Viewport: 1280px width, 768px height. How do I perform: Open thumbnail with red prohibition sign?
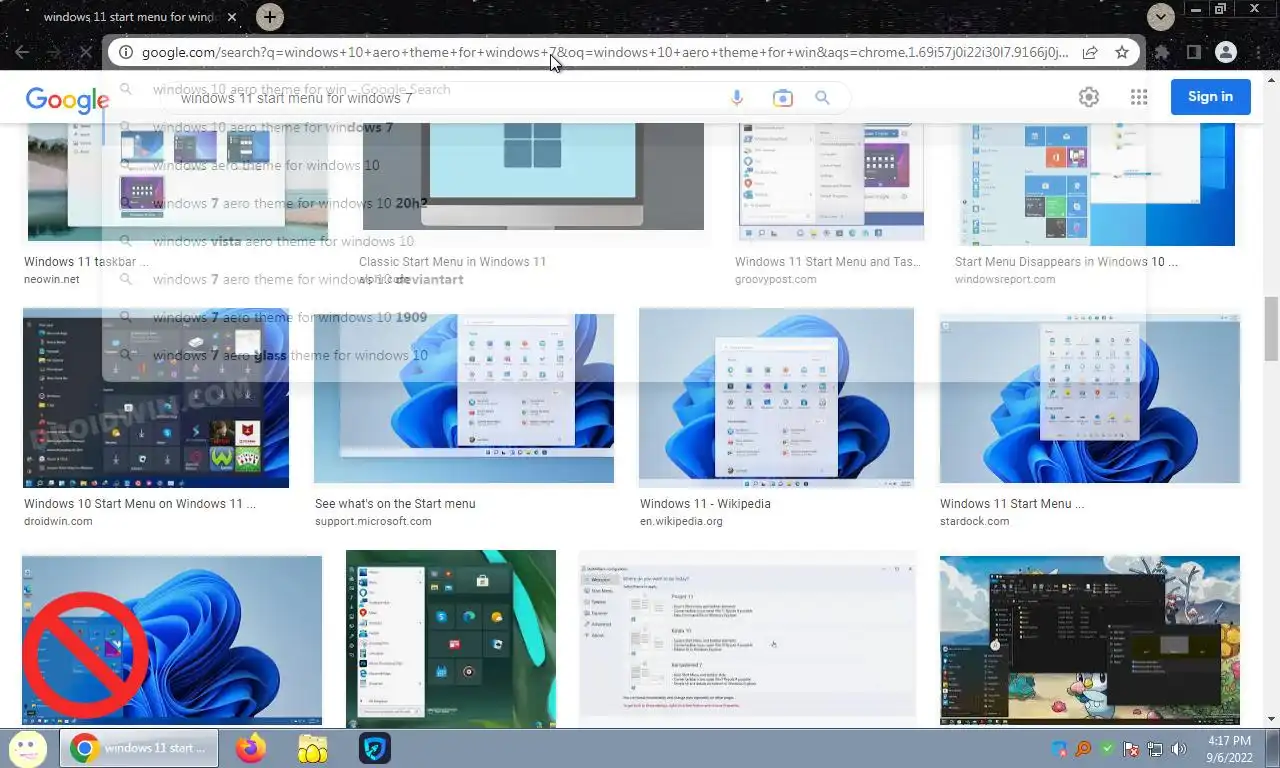172,640
